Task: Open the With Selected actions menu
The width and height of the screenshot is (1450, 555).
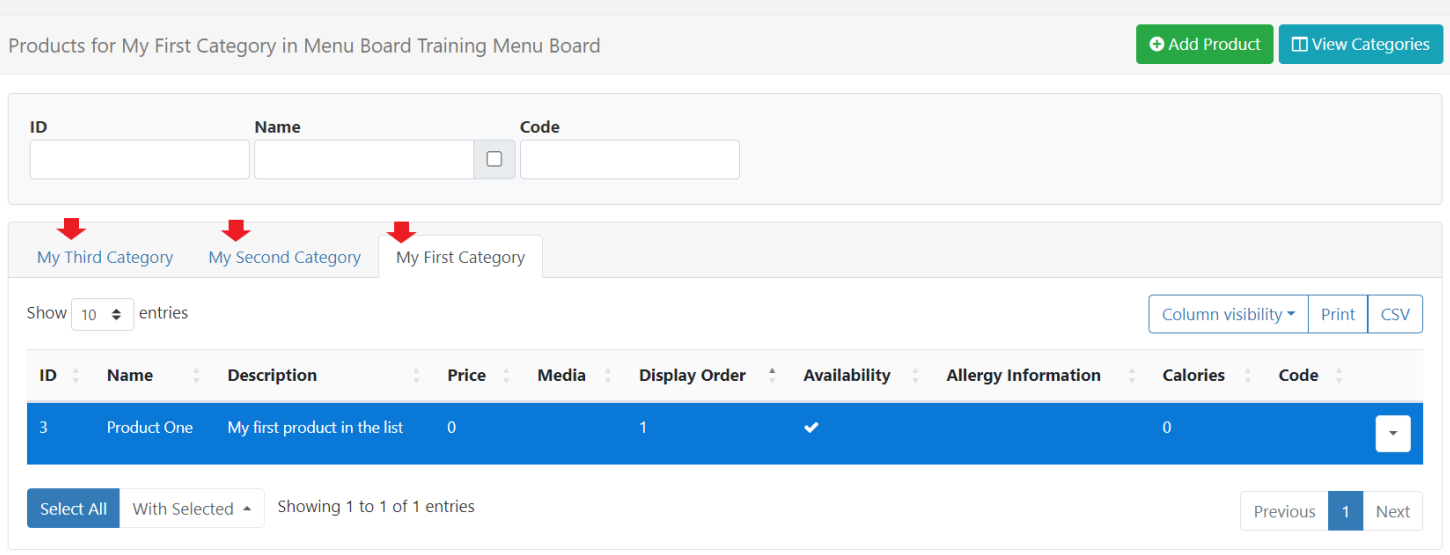Action: click(191, 508)
